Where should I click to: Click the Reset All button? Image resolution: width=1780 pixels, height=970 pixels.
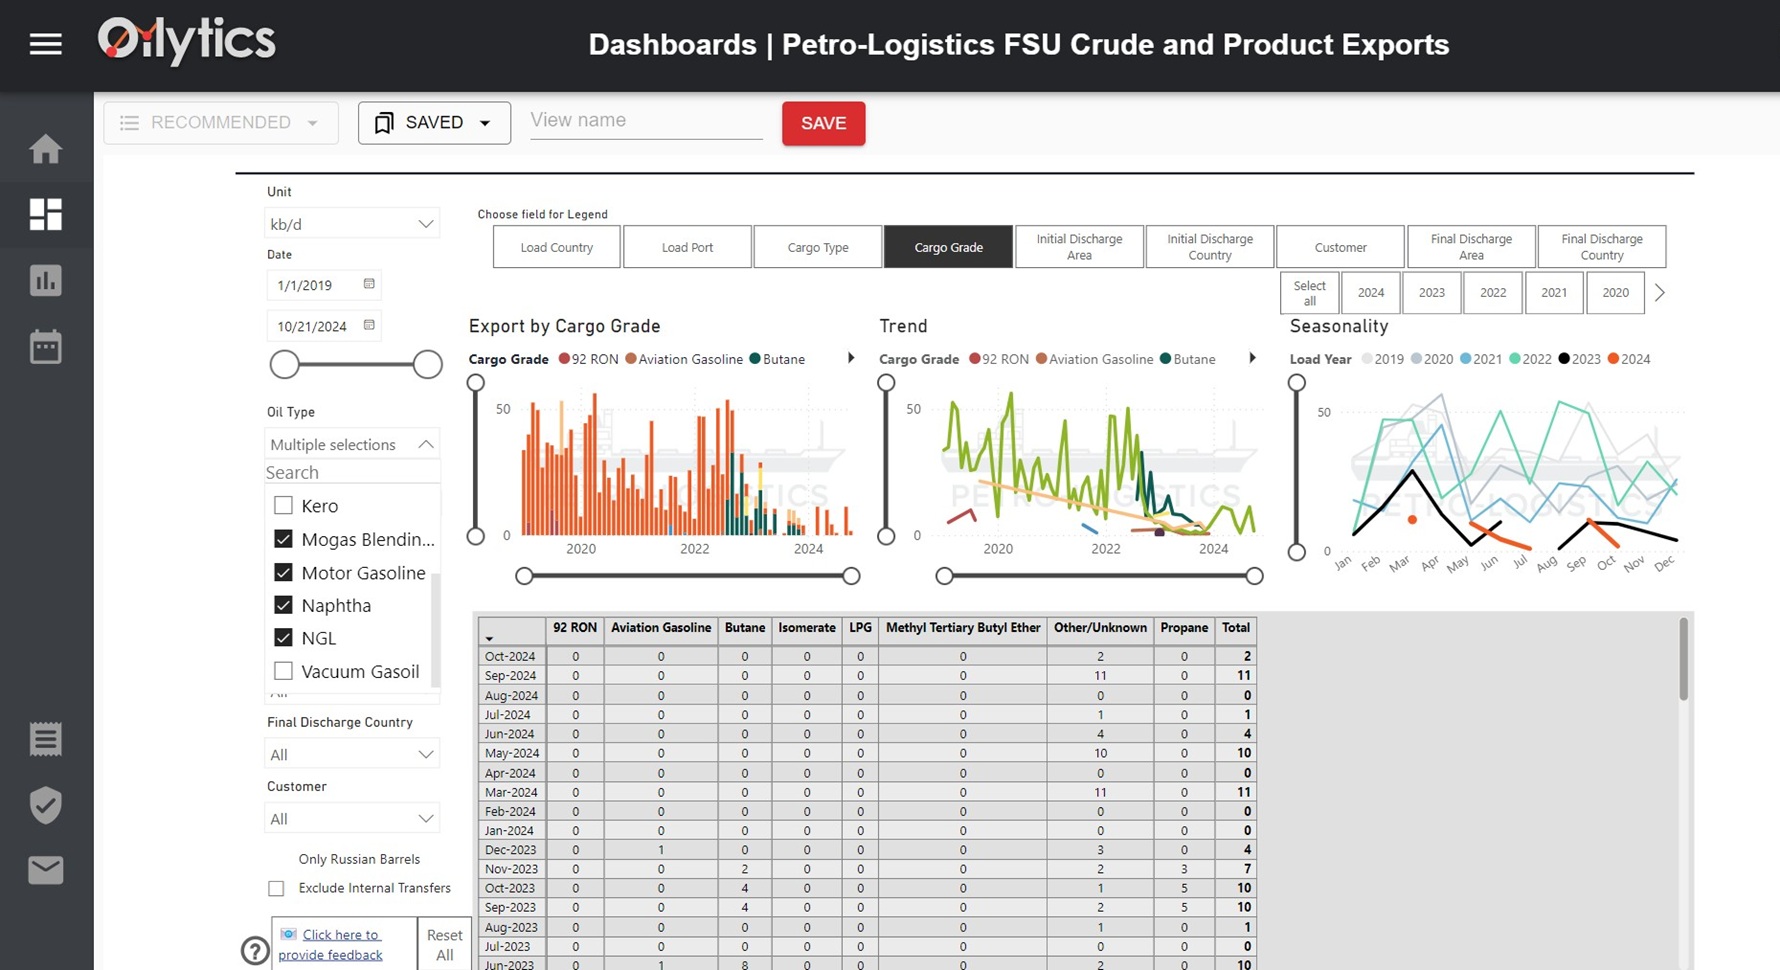tap(444, 944)
